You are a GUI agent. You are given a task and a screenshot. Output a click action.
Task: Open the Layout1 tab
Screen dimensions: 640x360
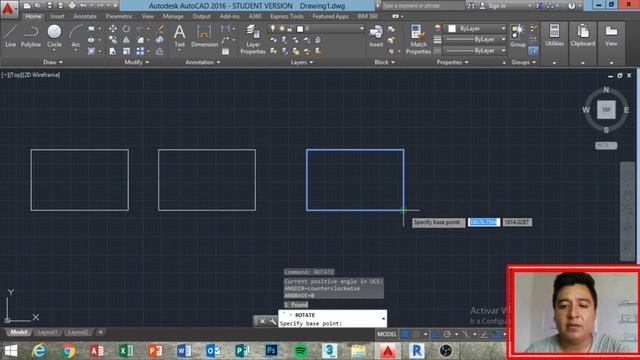click(47, 332)
